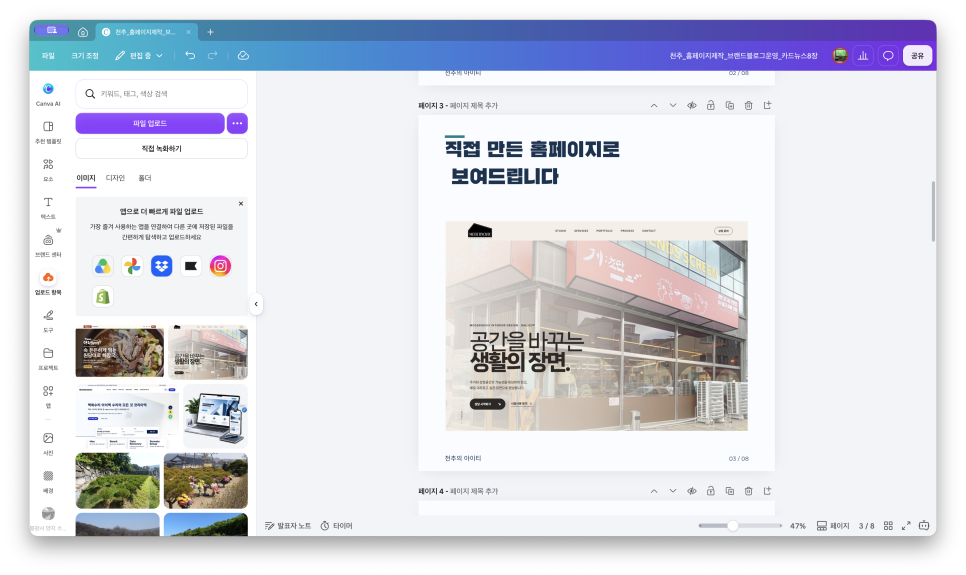966x575 pixels.
Task: Duplicate page 3 icon
Action: [x=729, y=105]
